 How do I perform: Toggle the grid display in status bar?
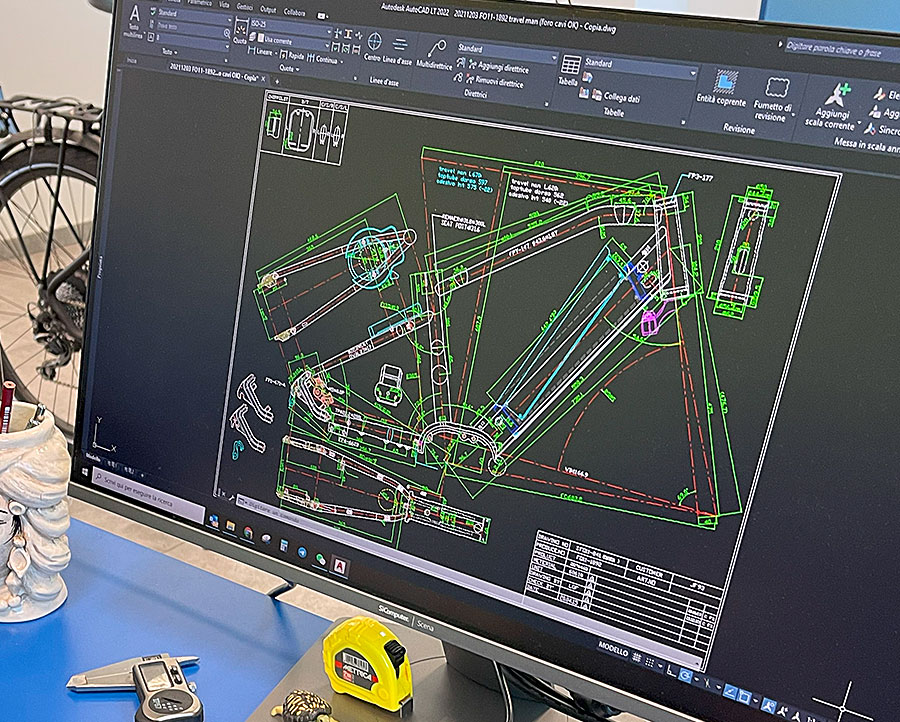[638, 658]
